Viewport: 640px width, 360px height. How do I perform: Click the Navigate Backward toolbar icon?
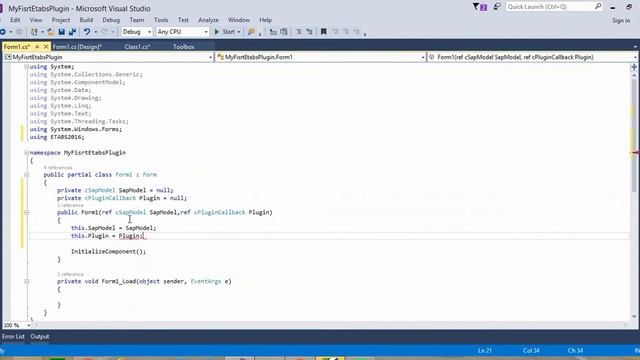pyautogui.click(x=3, y=32)
